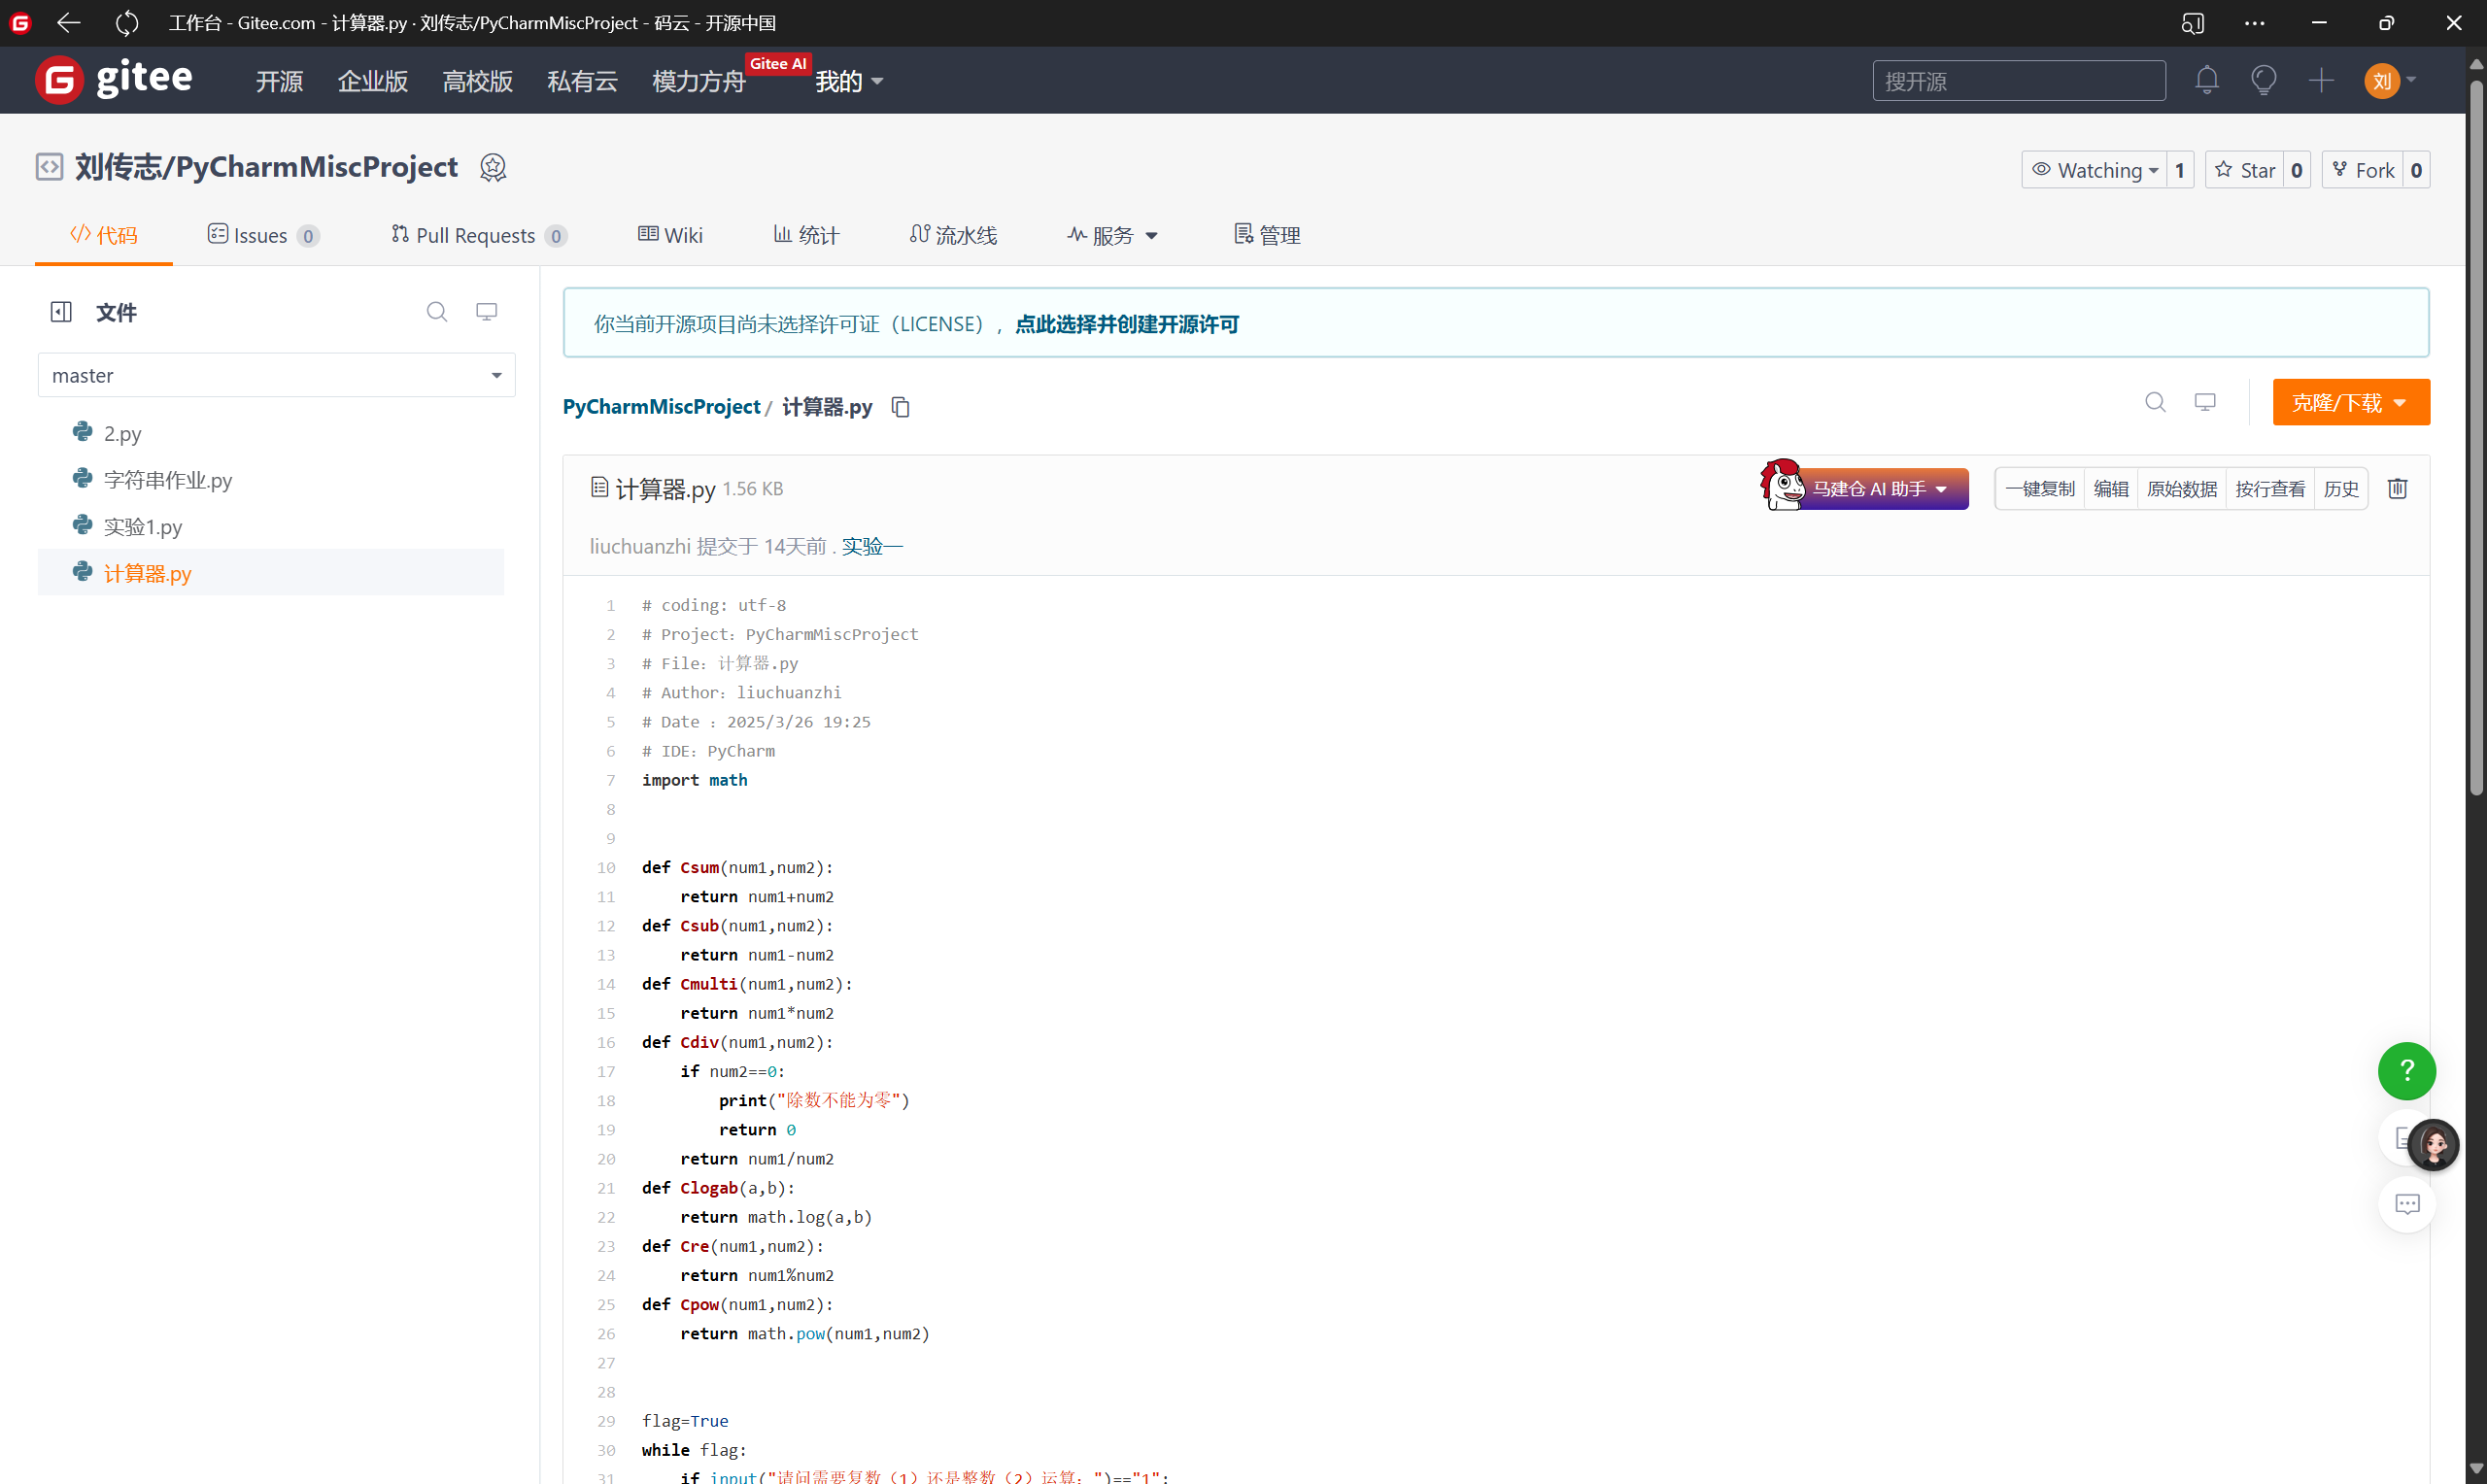2487x1484 pixels.
Task: Click the search icon in file sidebar
Action: click(436, 312)
